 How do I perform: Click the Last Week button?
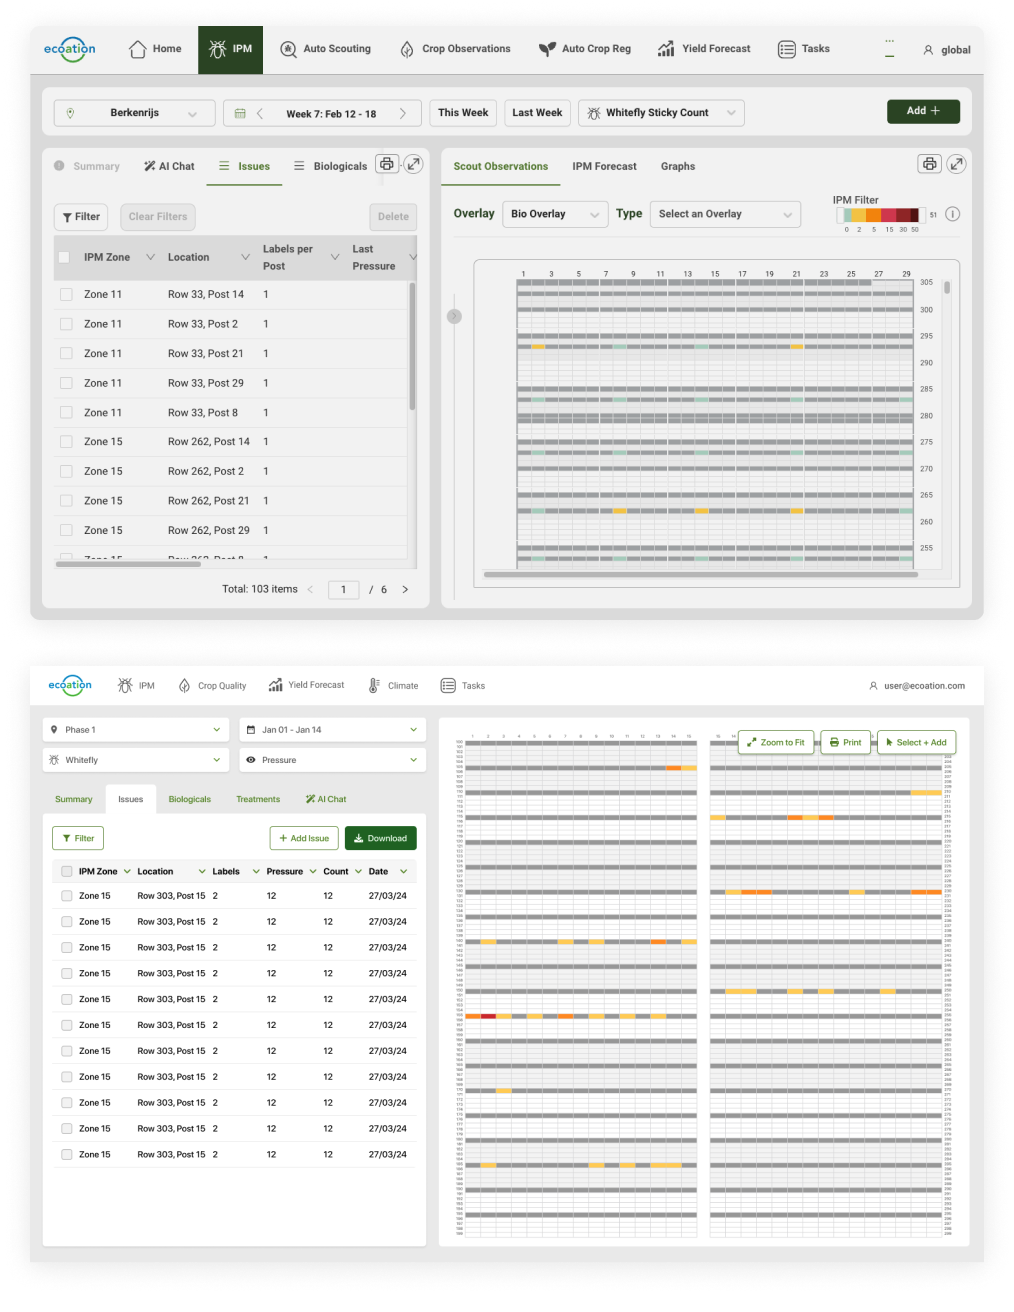point(537,113)
